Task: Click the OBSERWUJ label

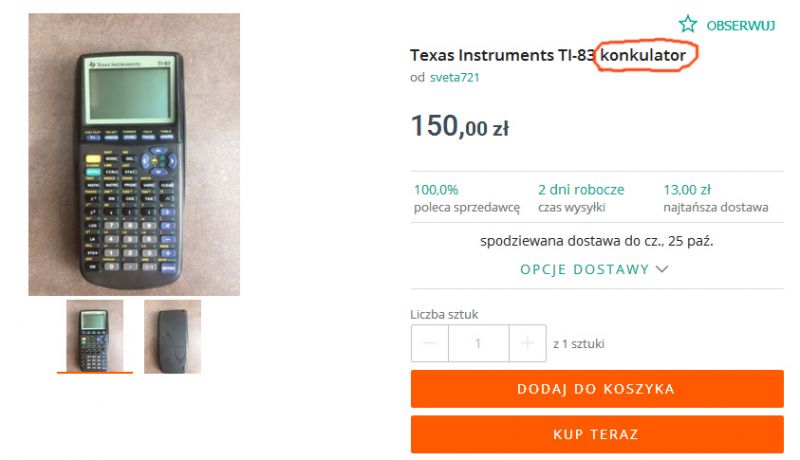Action: 740,25
